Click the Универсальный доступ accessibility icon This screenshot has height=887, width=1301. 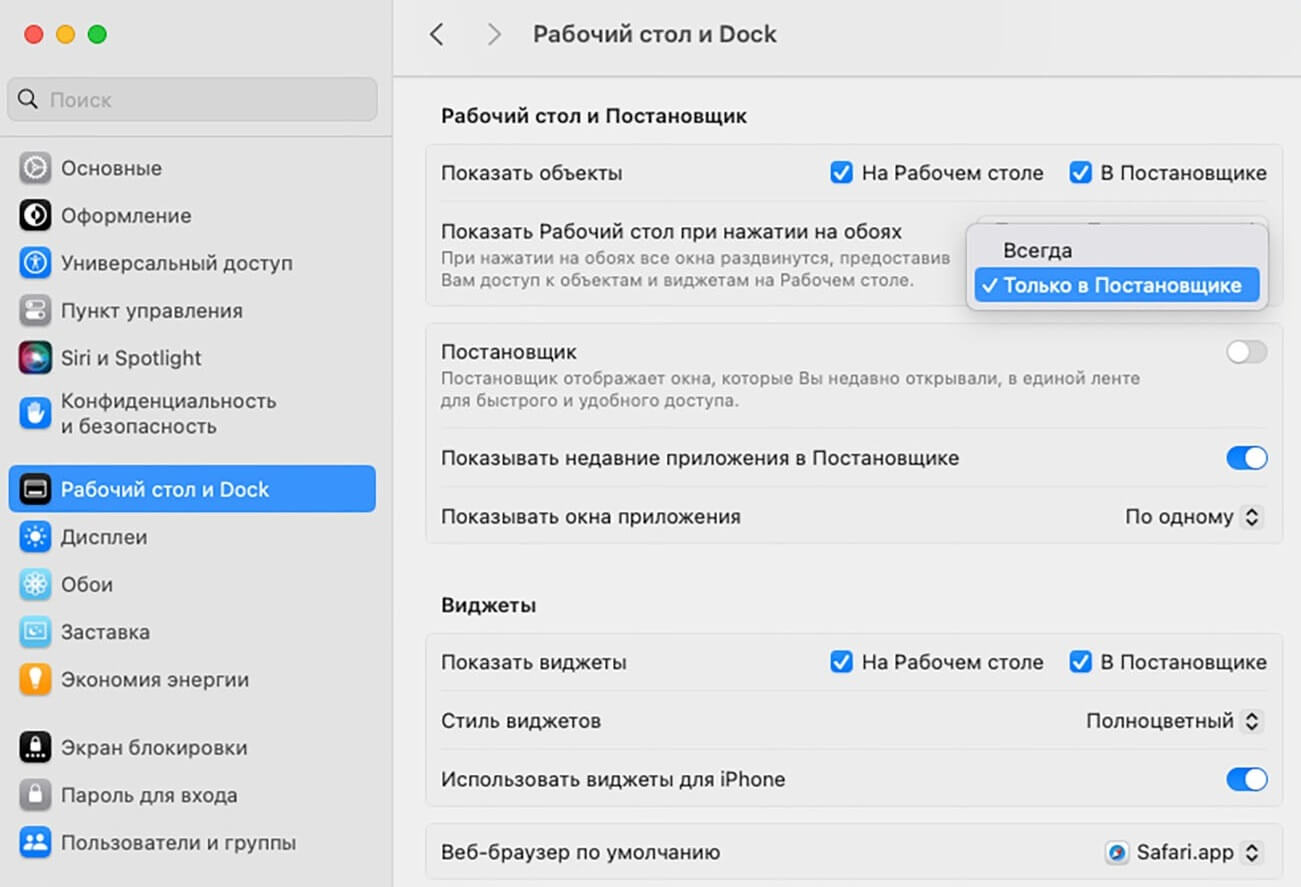pyautogui.click(x=35, y=263)
